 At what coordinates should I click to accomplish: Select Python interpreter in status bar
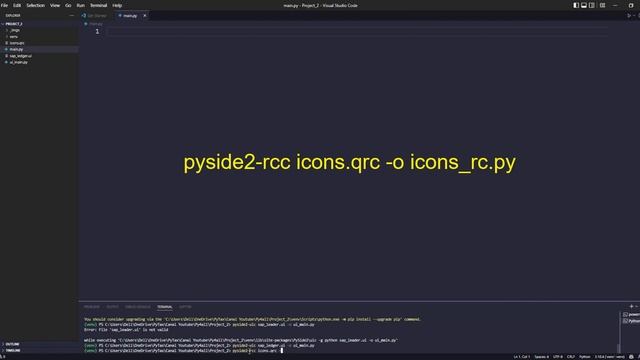pyautogui.click(x=609, y=357)
